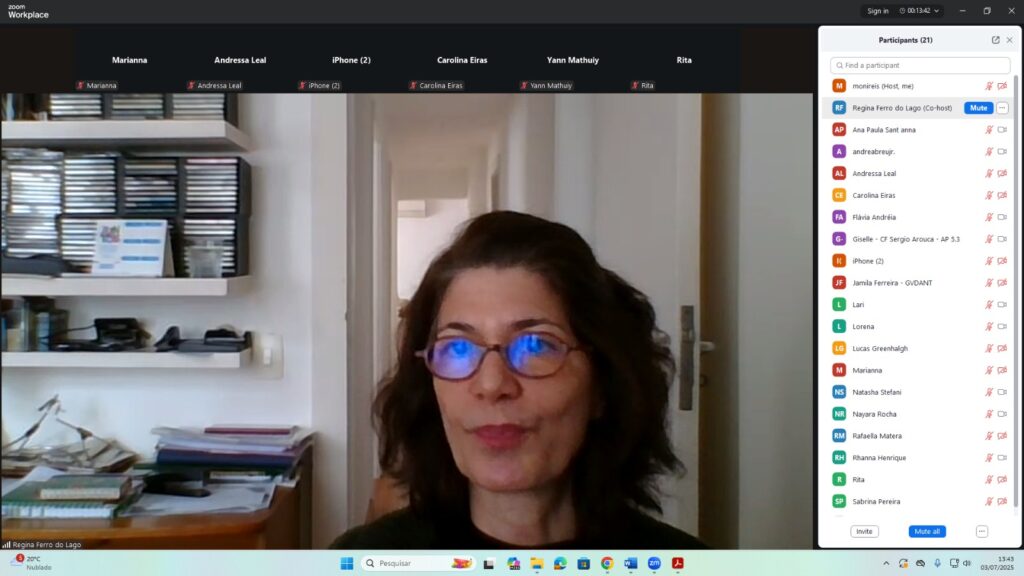
Task: Show hidden system tray icons
Action: point(886,564)
